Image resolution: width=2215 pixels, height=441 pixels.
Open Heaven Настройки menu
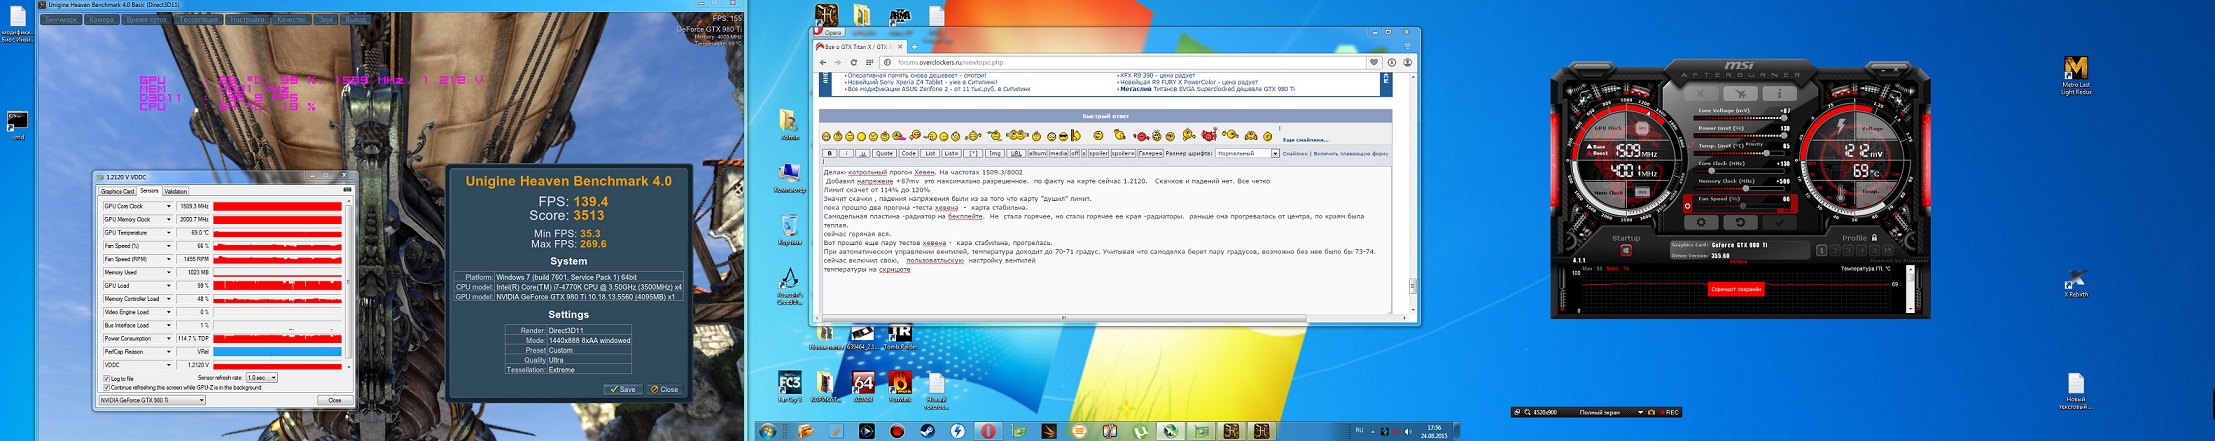pos(246,19)
